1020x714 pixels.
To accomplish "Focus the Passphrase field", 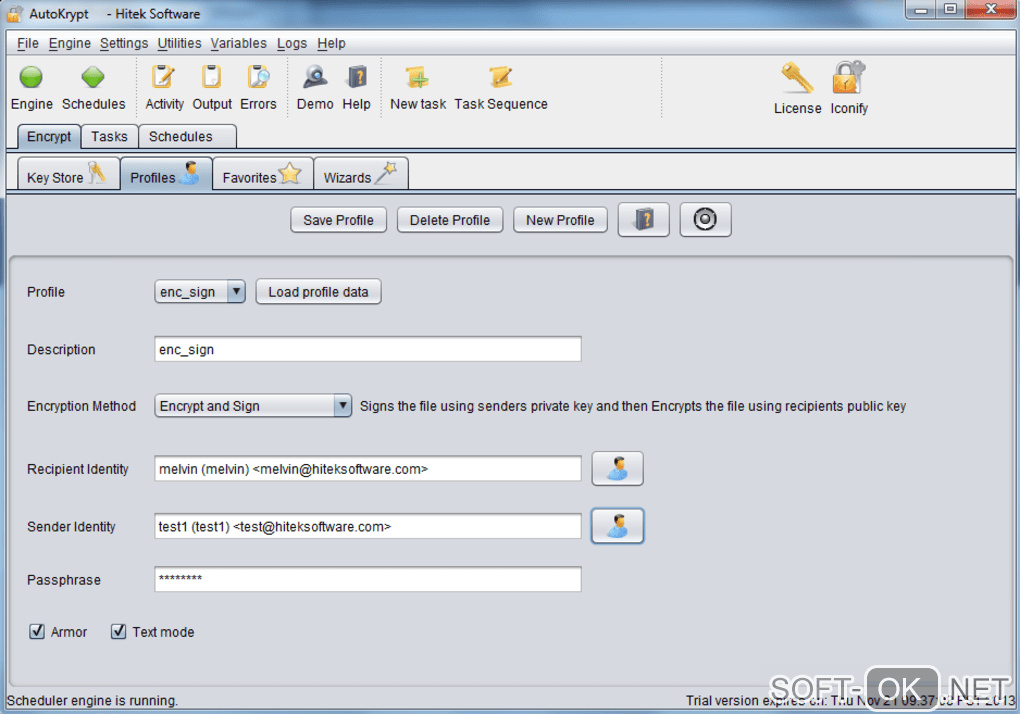I will pos(368,579).
